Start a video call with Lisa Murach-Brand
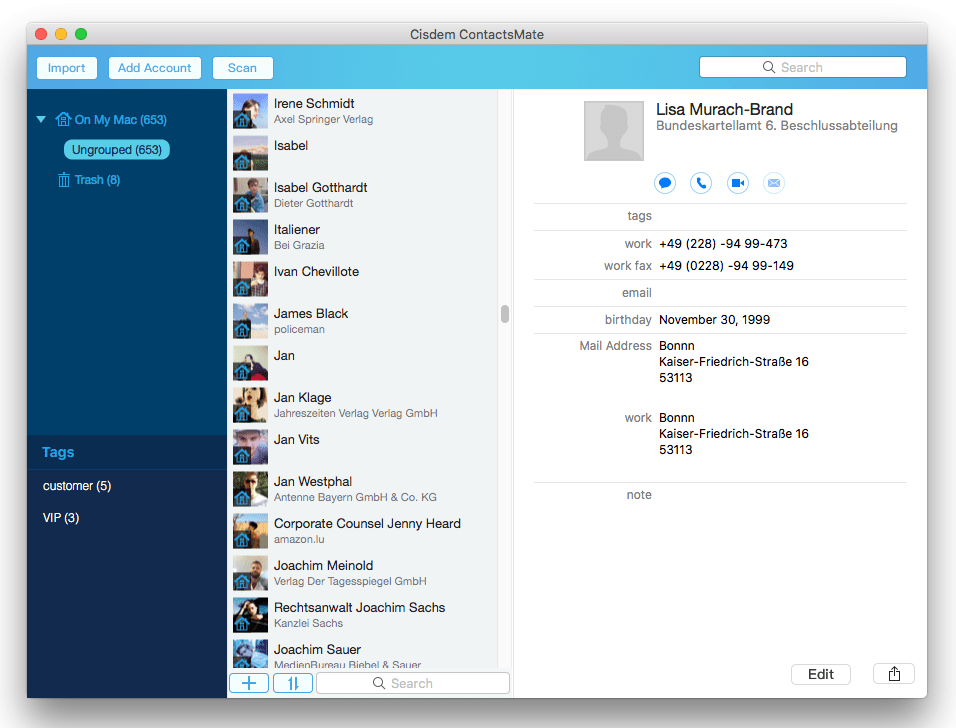Image resolution: width=956 pixels, height=728 pixels. click(737, 183)
